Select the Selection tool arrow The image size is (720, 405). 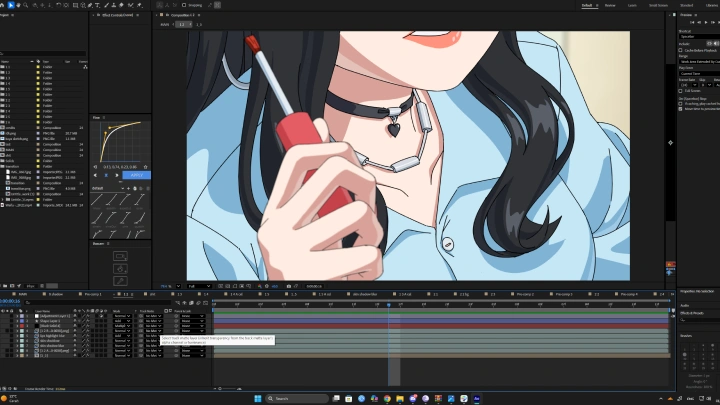[11, 5]
